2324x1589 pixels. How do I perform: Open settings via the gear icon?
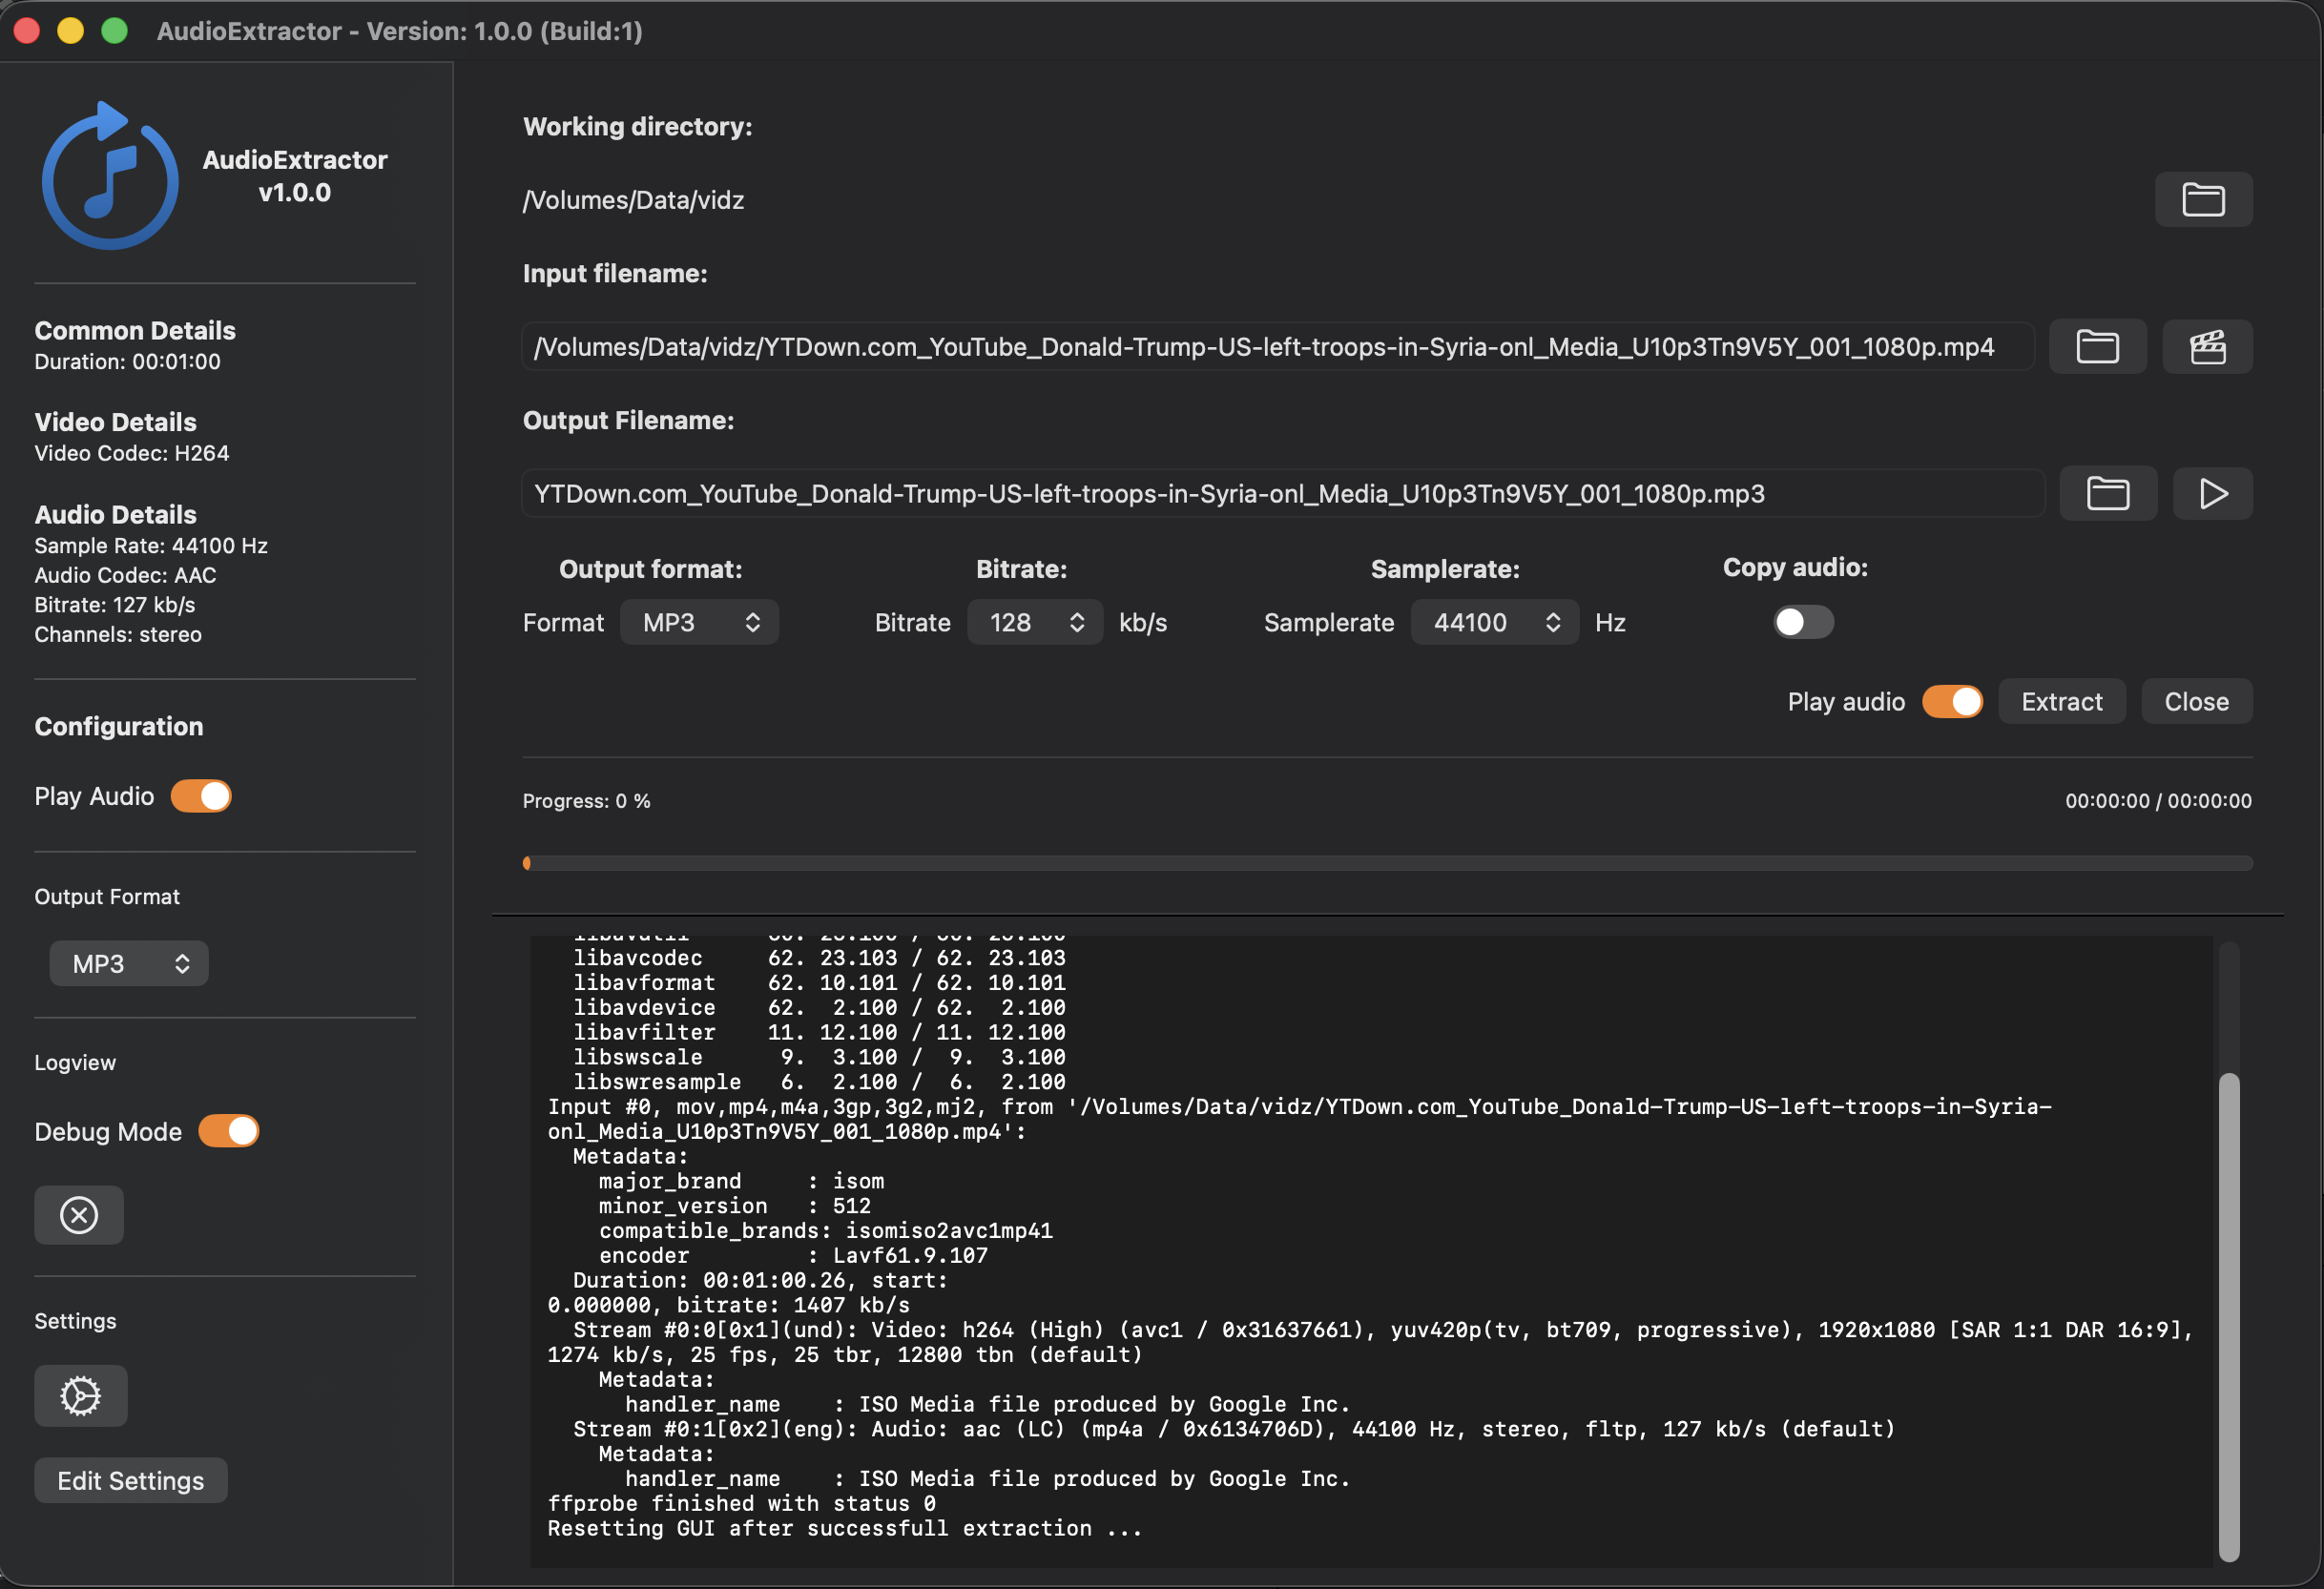(80, 1395)
